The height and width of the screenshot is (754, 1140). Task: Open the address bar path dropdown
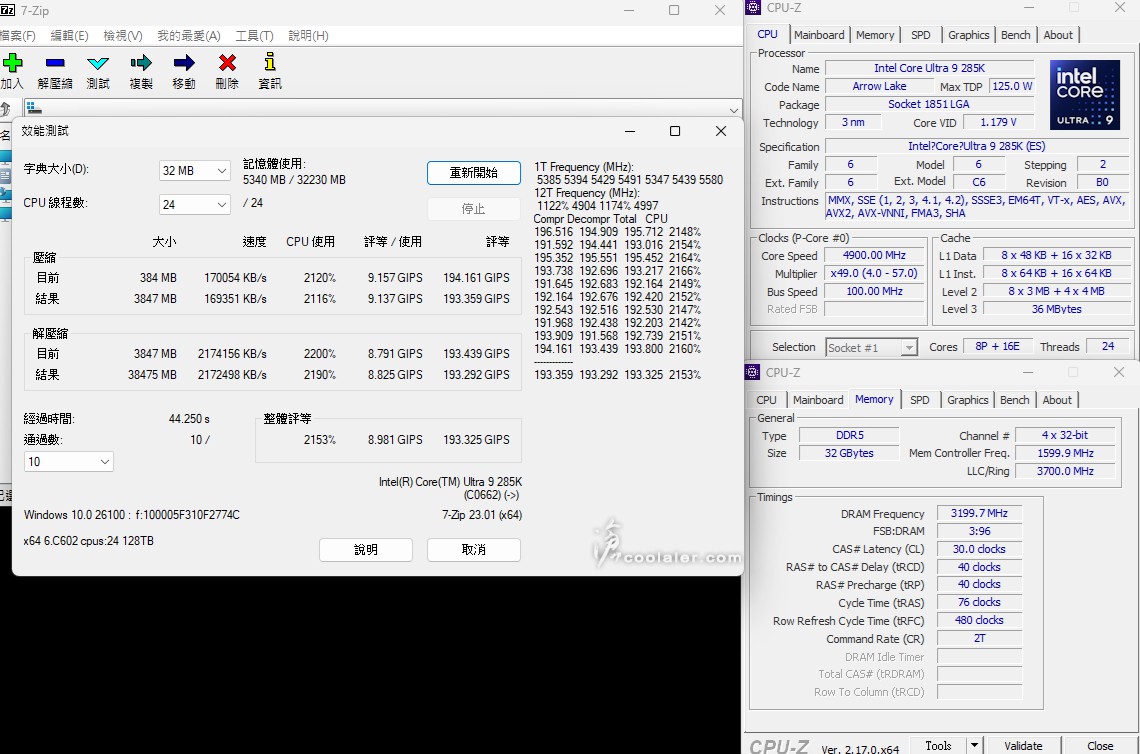pos(733,110)
